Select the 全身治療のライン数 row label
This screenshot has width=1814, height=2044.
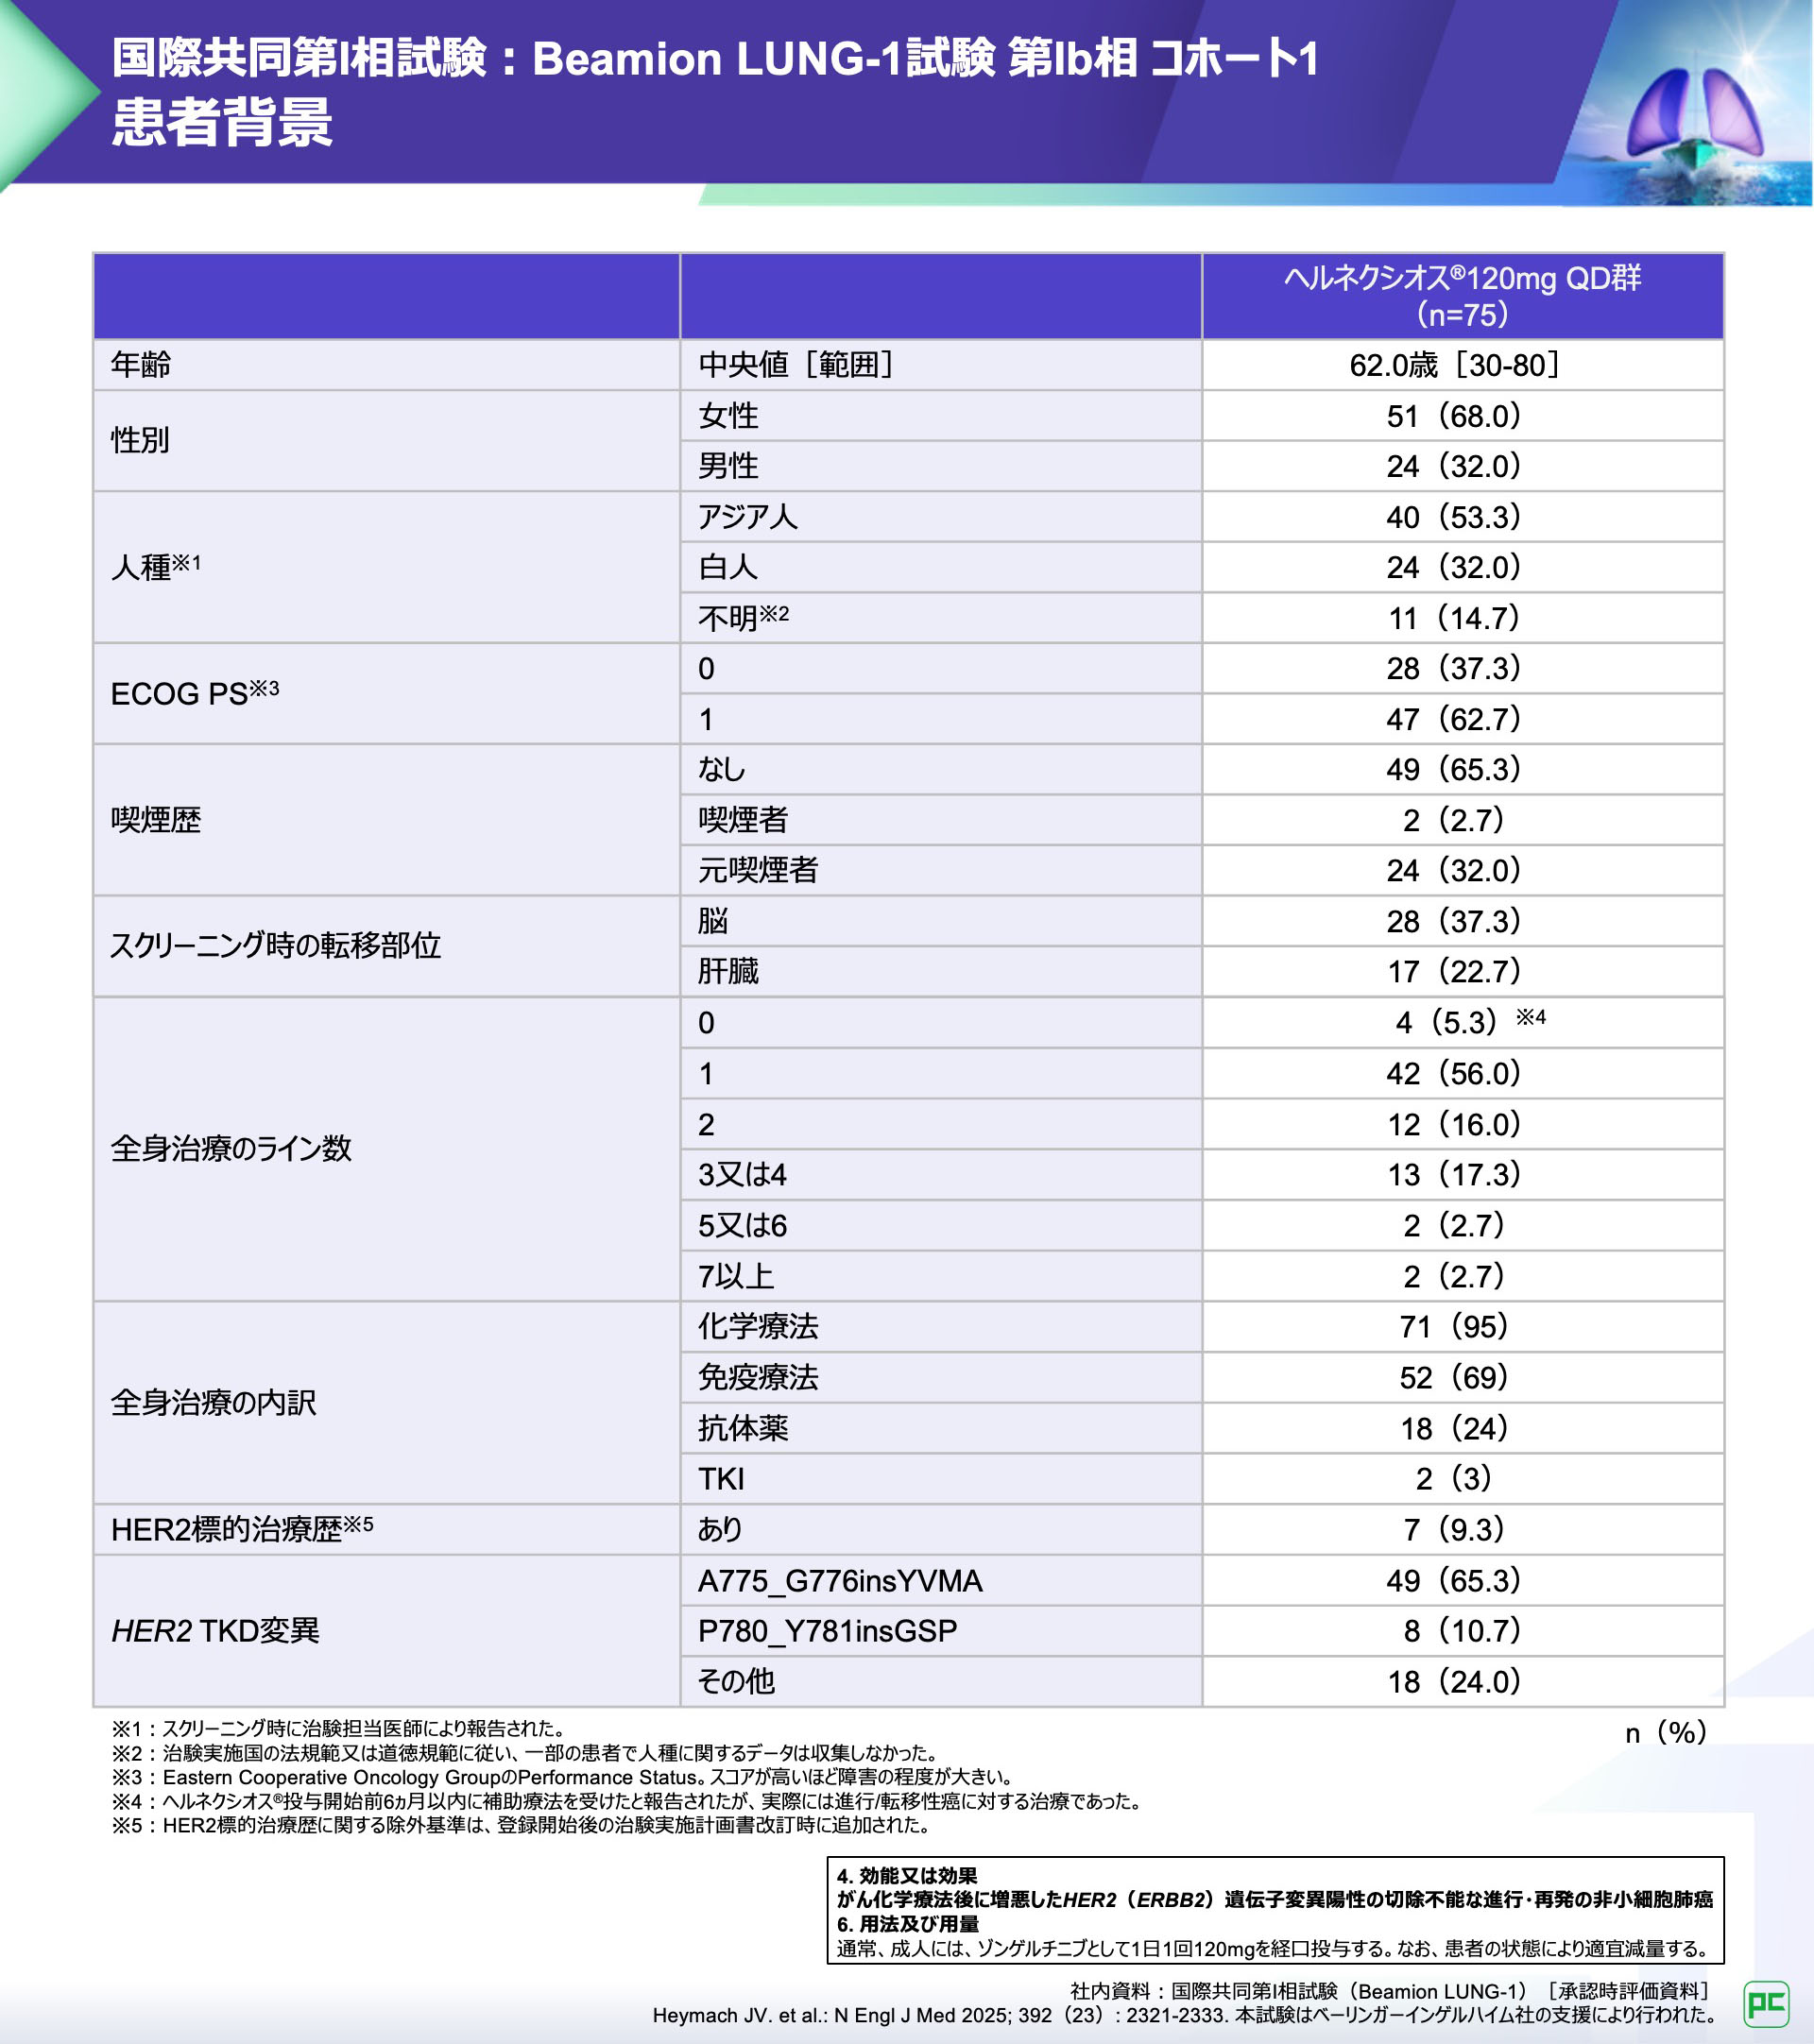click(231, 1148)
